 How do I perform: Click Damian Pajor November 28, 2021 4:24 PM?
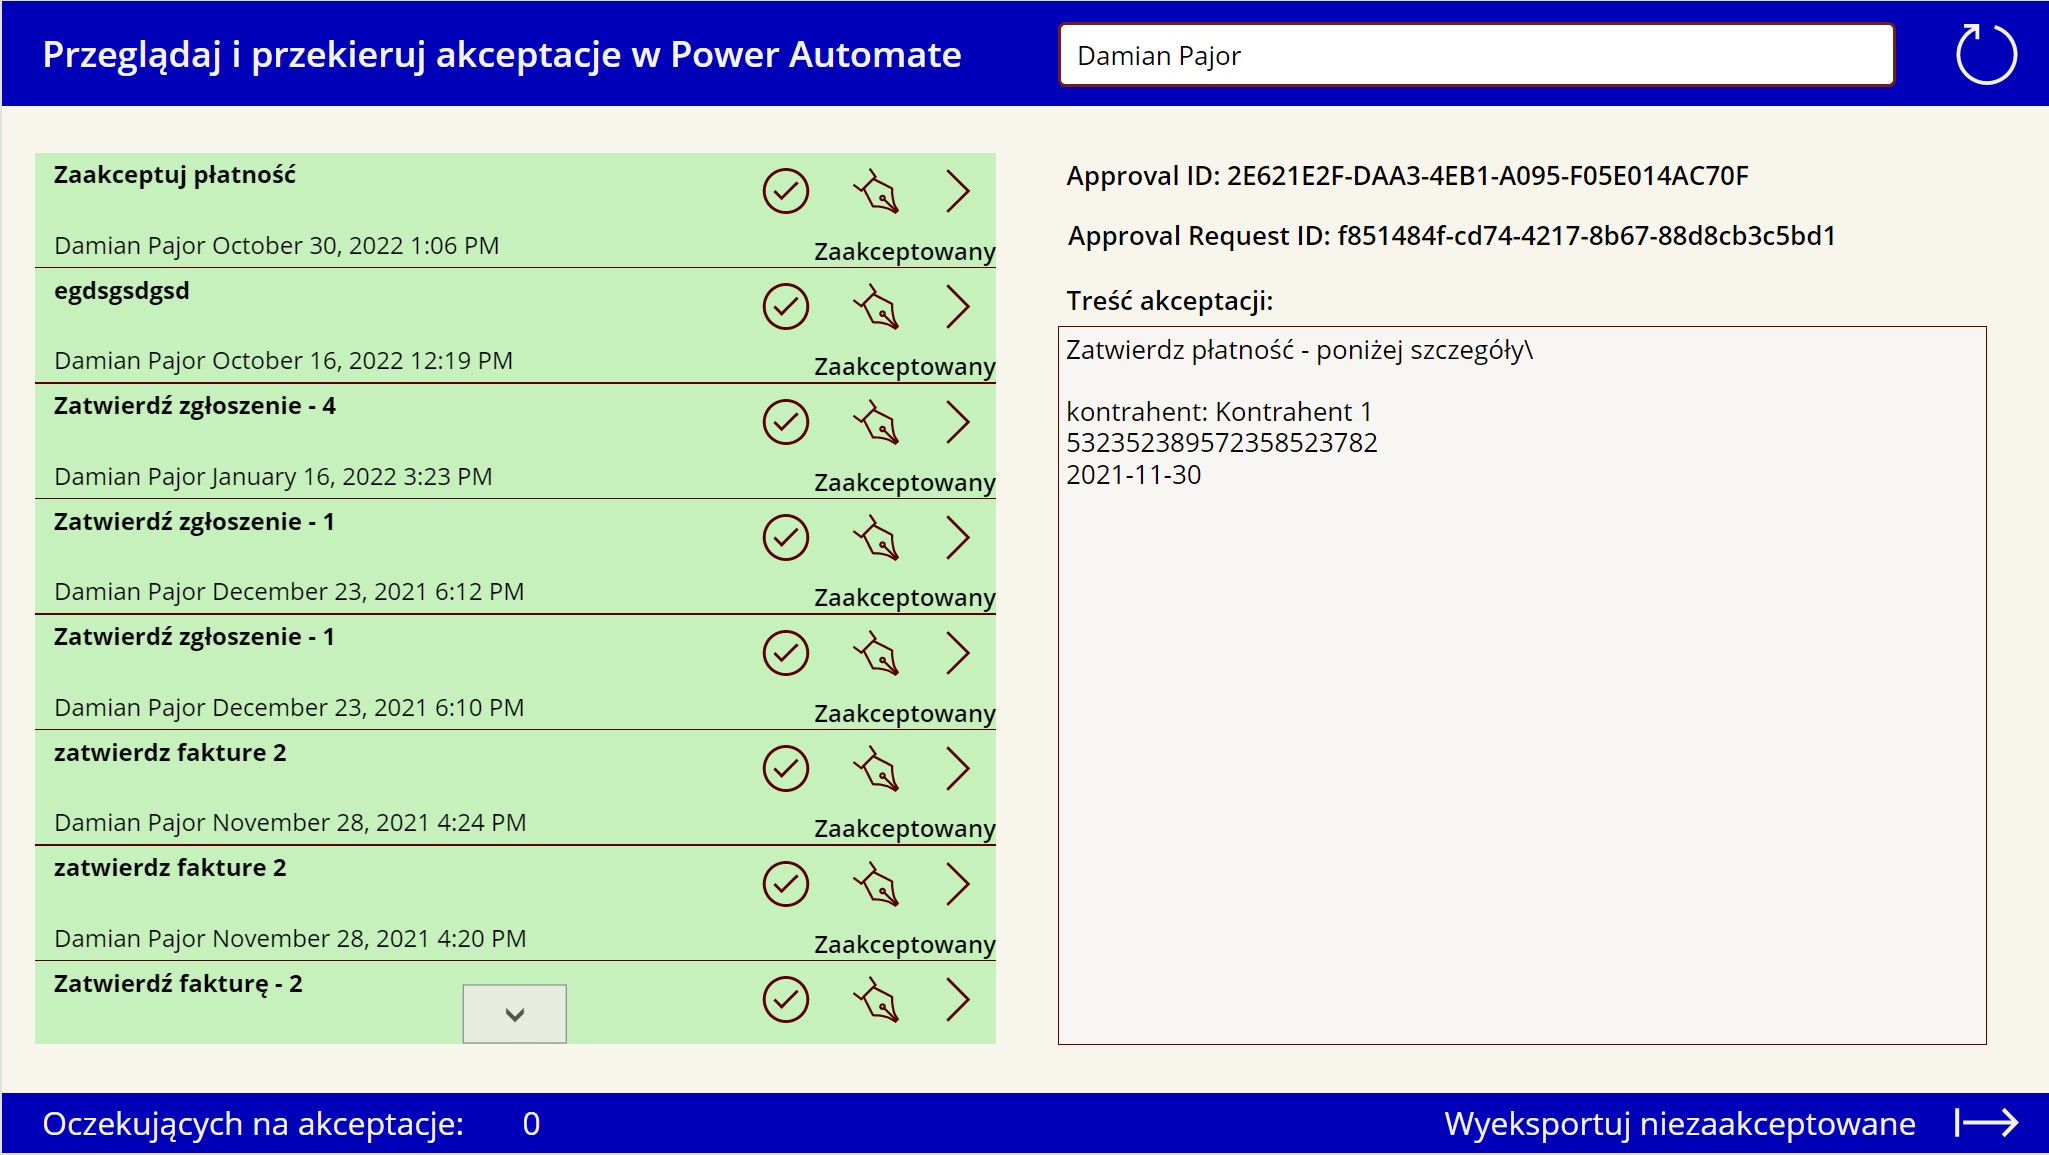290,823
